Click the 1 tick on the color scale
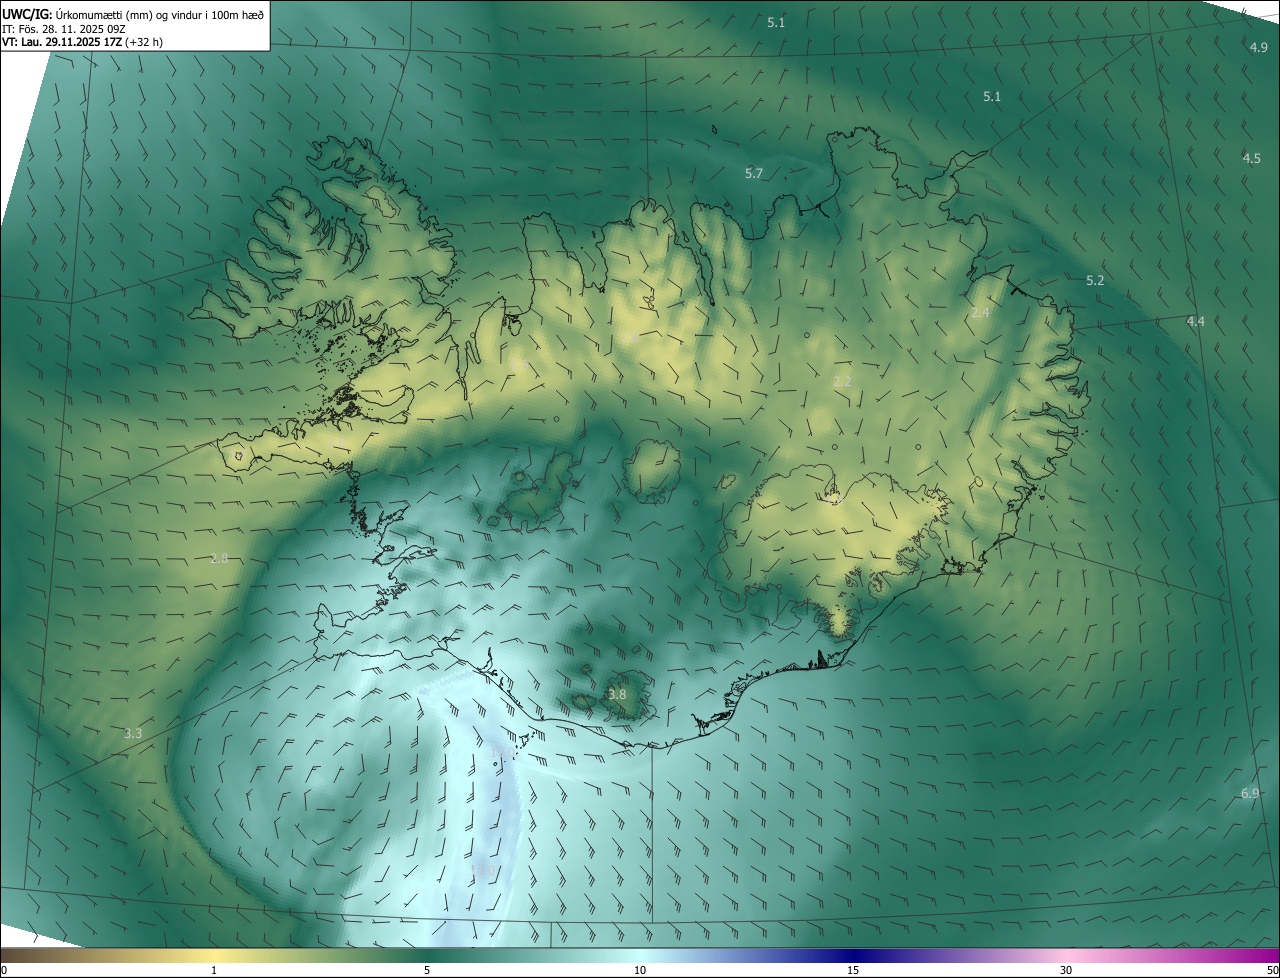 pyautogui.click(x=214, y=970)
